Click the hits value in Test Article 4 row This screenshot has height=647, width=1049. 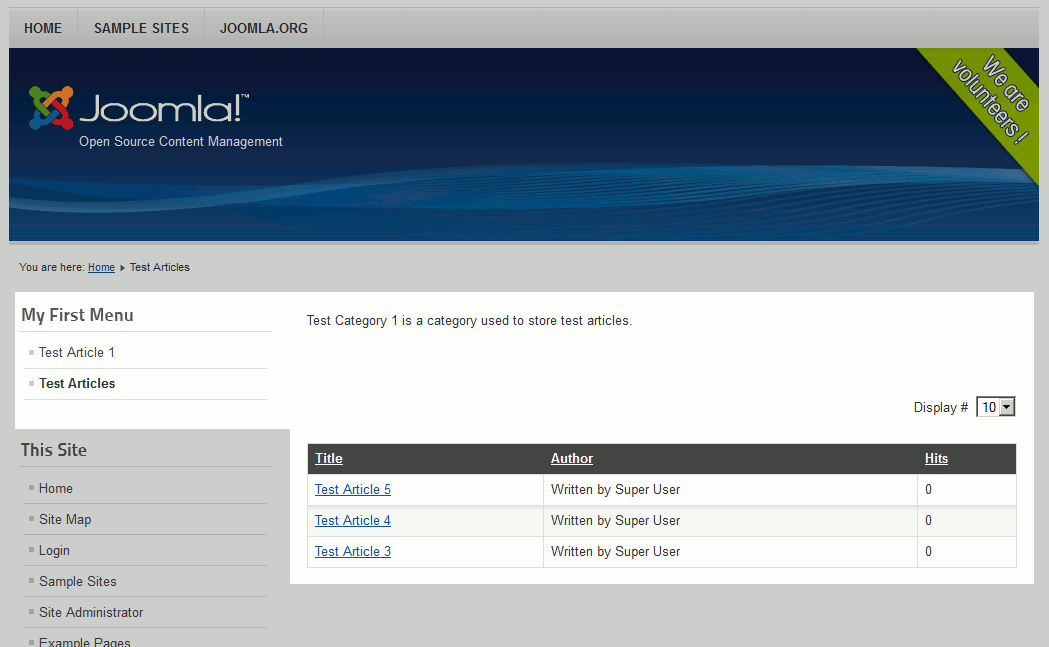pos(928,521)
